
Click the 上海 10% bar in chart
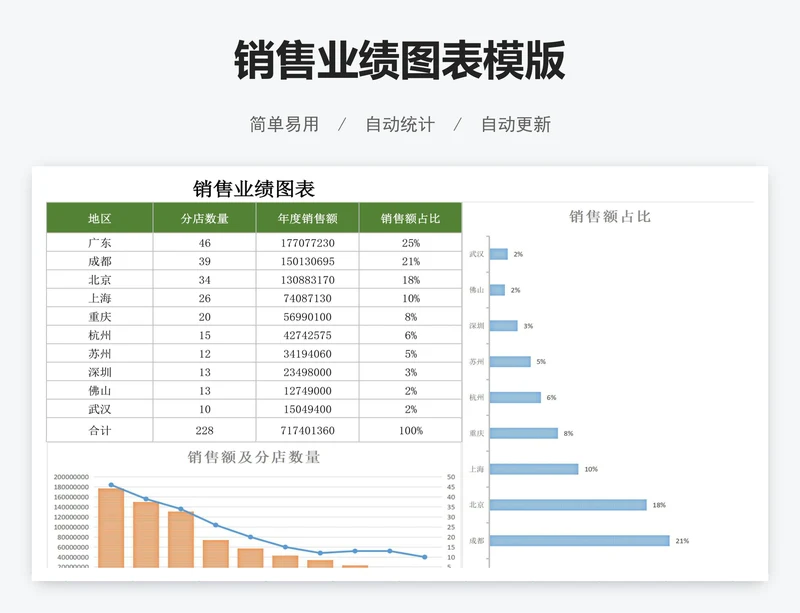click(x=534, y=469)
